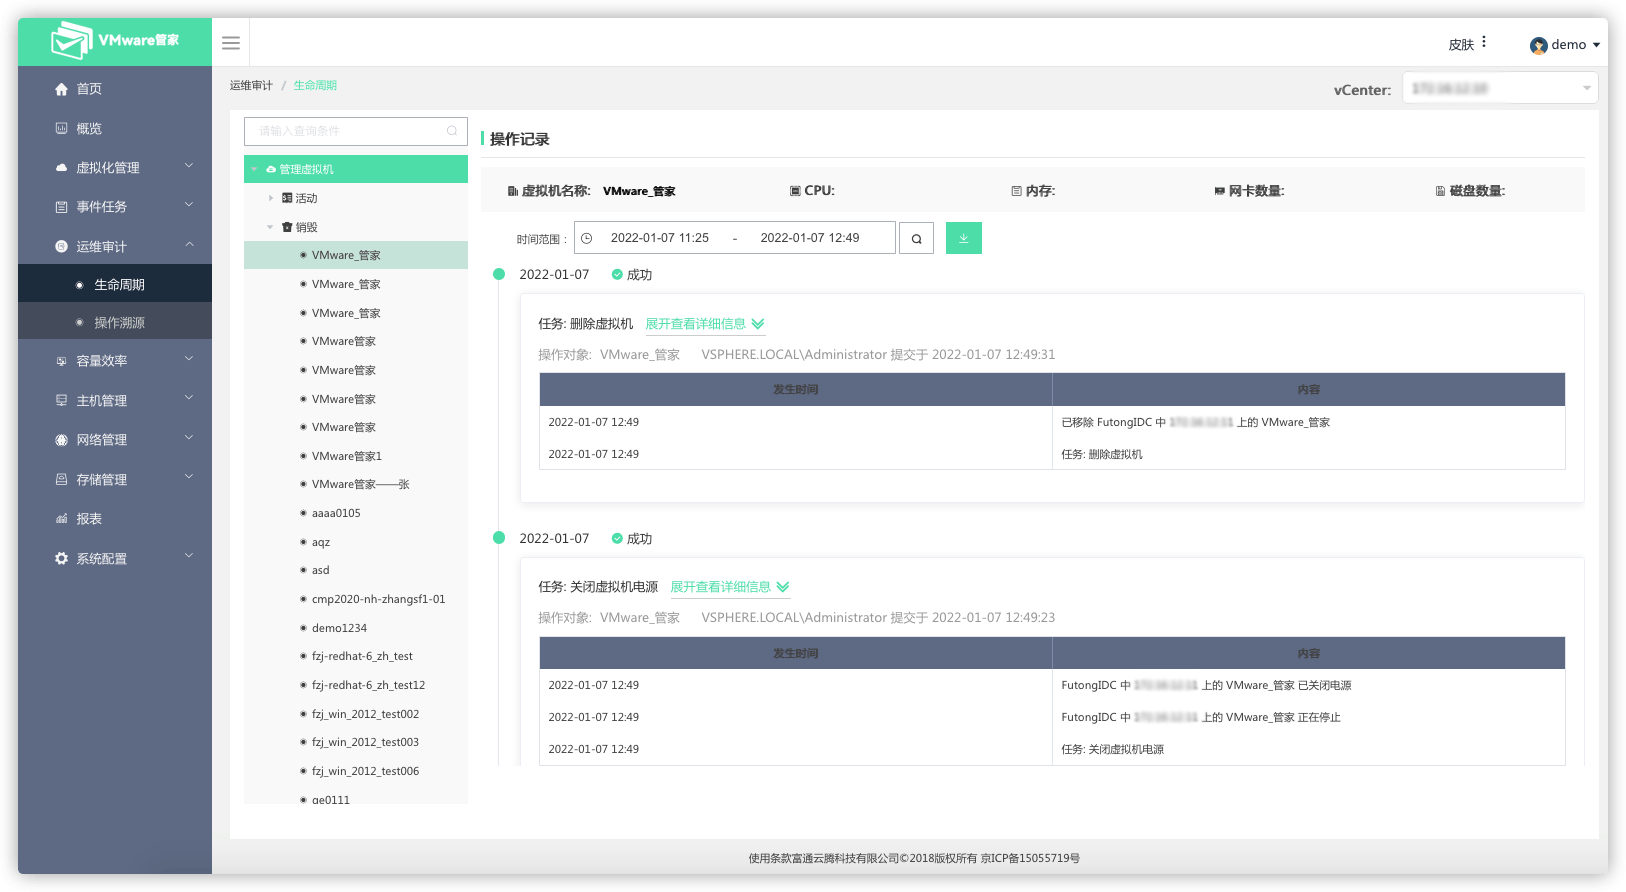Click the tree search input field
This screenshot has height=892, width=1626.
[356, 131]
